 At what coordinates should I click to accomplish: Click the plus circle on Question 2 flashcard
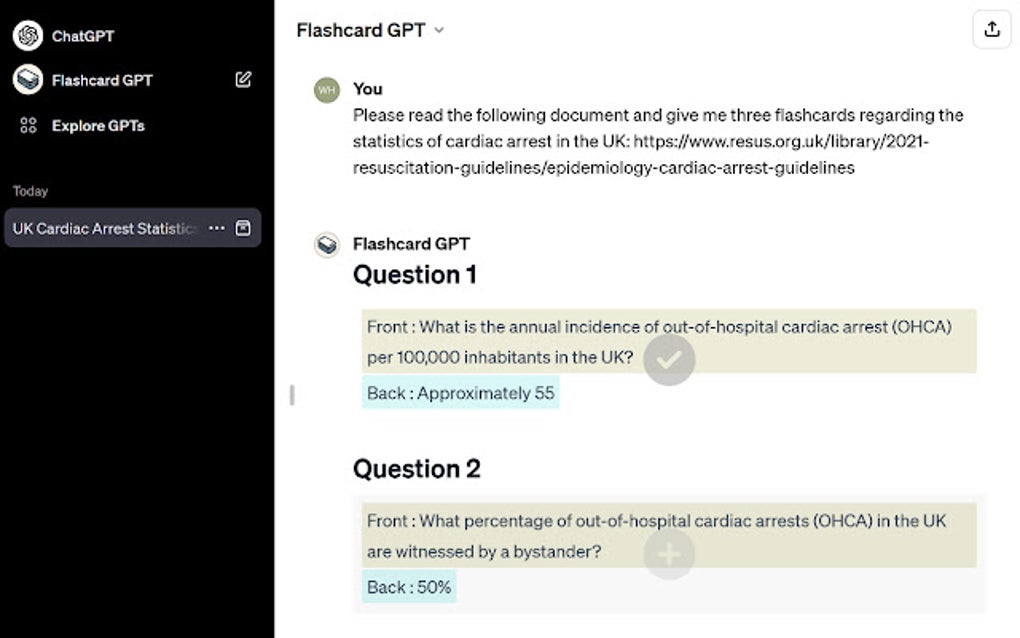tap(669, 553)
